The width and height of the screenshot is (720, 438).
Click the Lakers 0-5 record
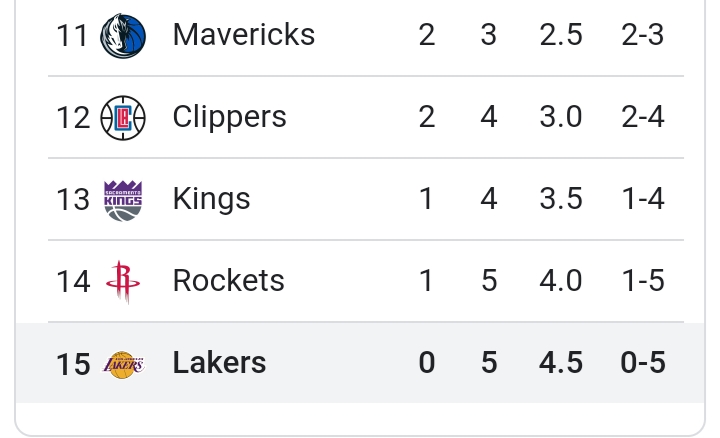pyautogui.click(x=642, y=362)
